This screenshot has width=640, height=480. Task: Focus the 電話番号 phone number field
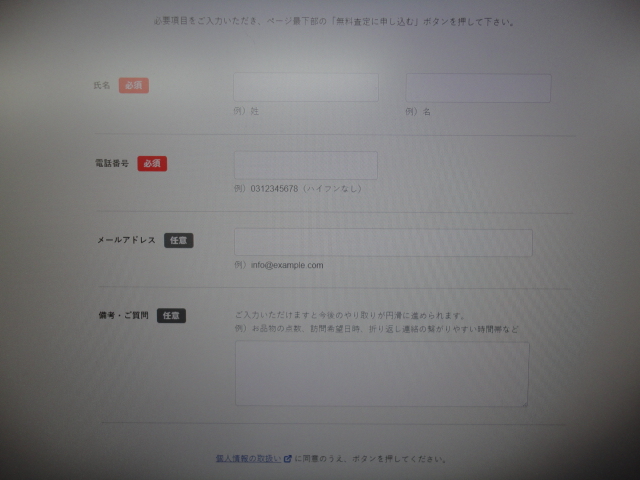click(x=306, y=165)
